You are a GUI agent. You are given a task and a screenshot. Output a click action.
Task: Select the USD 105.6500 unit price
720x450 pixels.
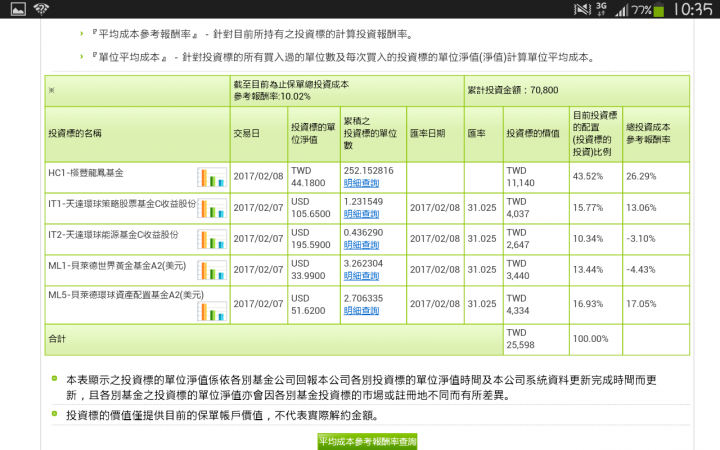pyautogui.click(x=311, y=208)
